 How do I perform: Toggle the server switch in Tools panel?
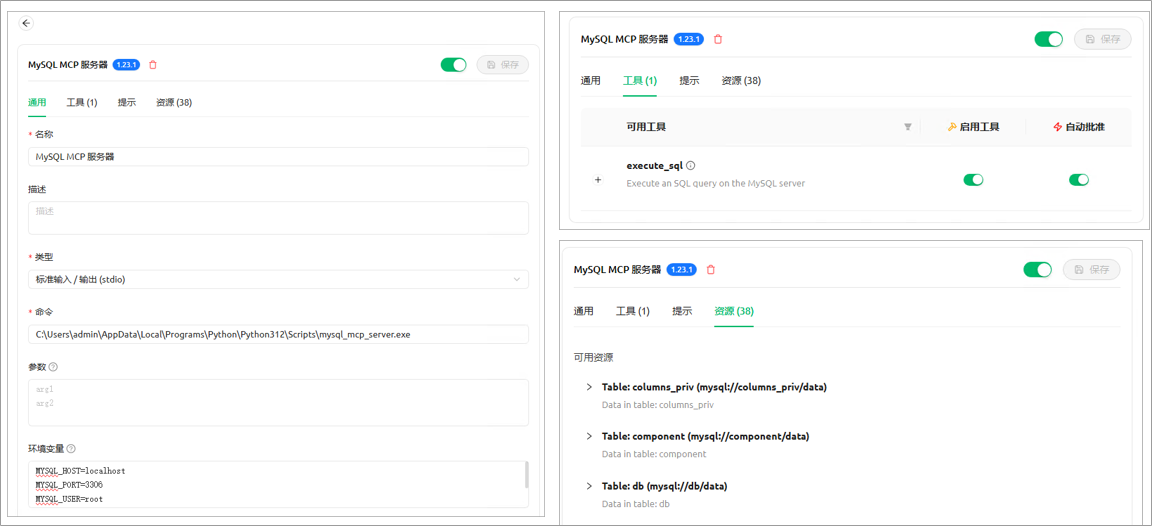pyautogui.click(x=1048, y=39)
